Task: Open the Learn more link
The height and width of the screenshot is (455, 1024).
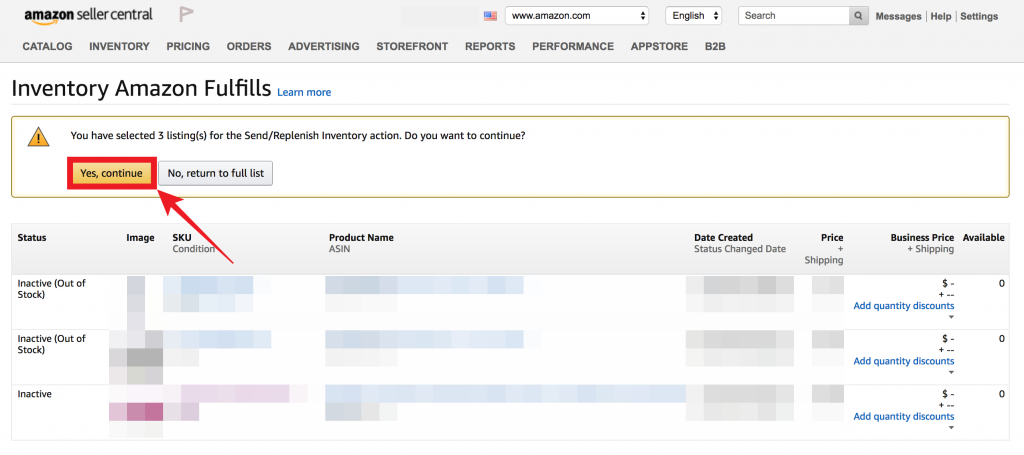Action: pyautogui.click(x=304, y=93)
